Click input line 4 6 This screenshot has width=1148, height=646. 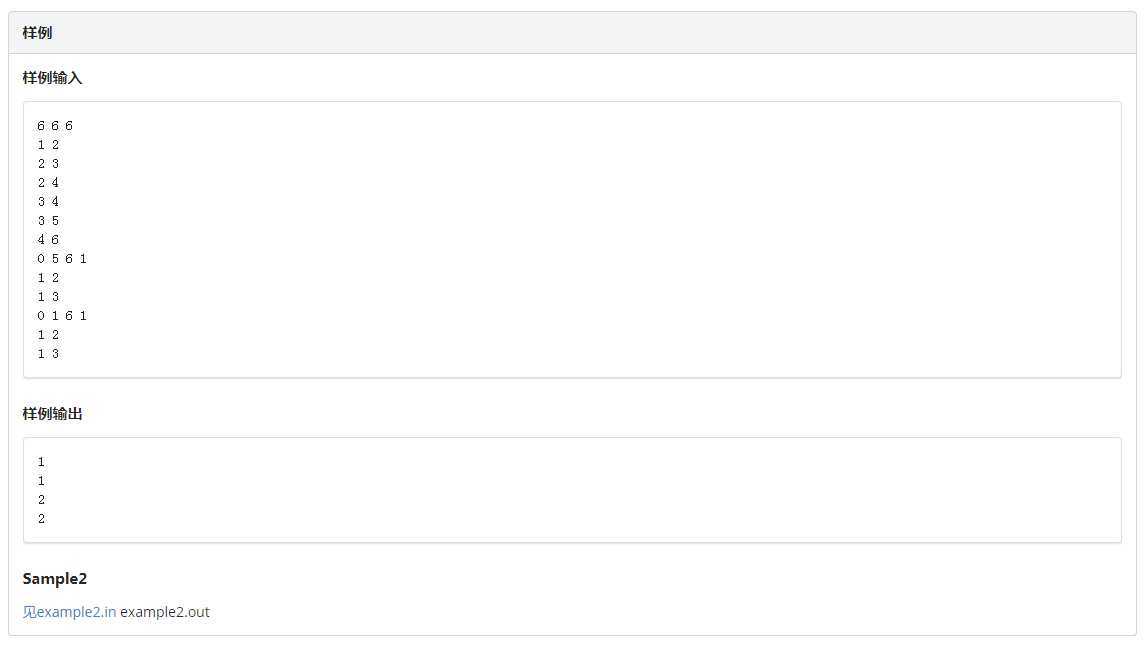pos(48,240)
